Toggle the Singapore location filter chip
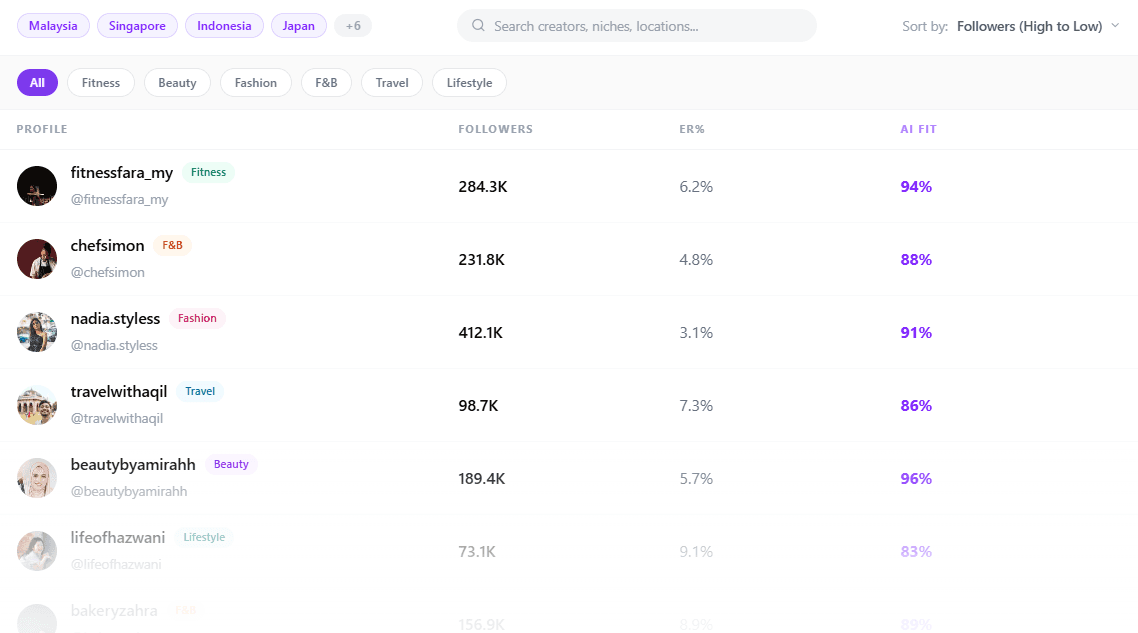This screenshot has height=633, width=1138. [x=138, y=26]
